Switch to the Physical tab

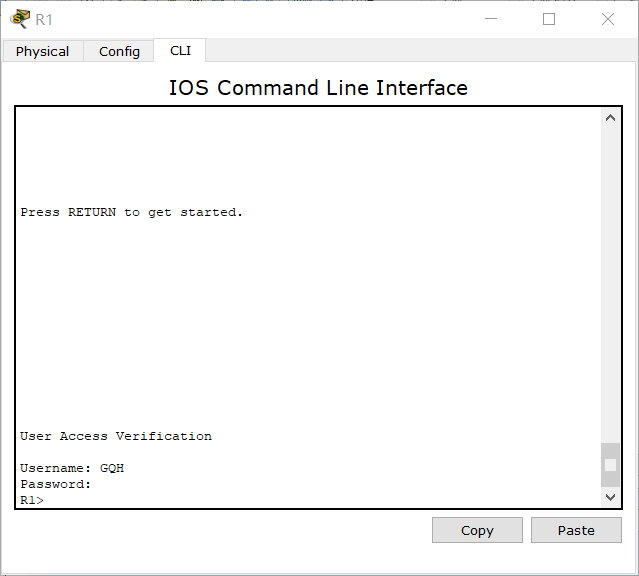[x=42, y=51]
